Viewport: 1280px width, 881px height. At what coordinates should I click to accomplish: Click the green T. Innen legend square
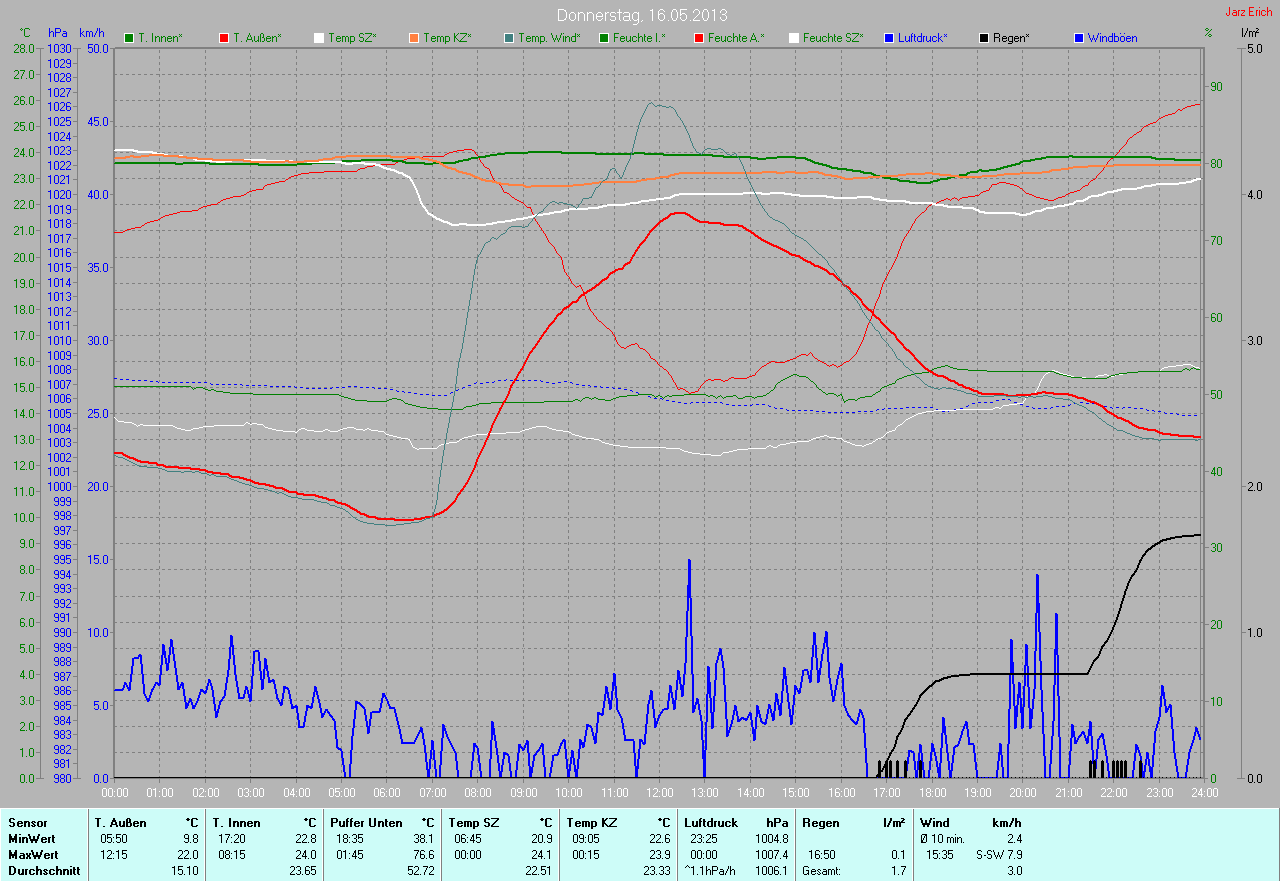pyautogui.click(x=129, y=38)
